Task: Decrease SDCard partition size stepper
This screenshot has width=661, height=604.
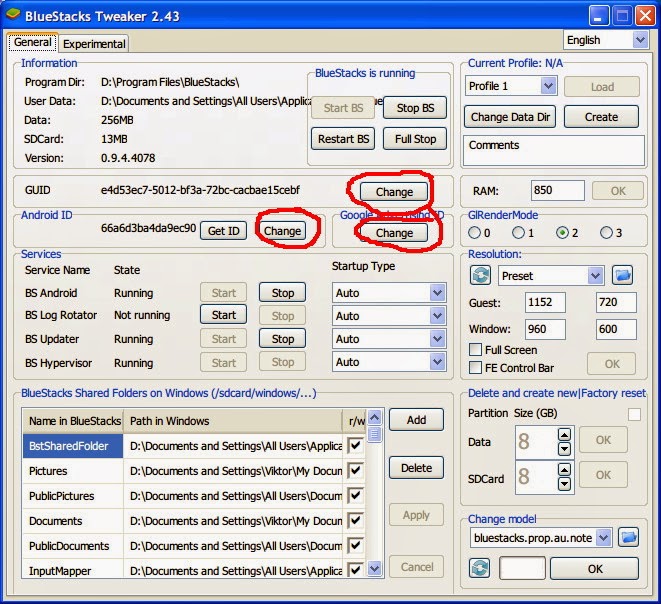Action: (564, 484)
